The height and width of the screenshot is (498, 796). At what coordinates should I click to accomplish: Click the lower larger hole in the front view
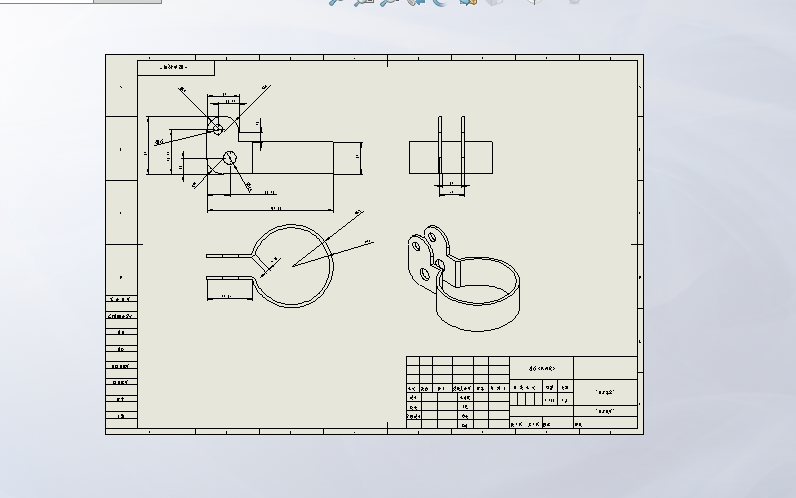tap(230, 158)
